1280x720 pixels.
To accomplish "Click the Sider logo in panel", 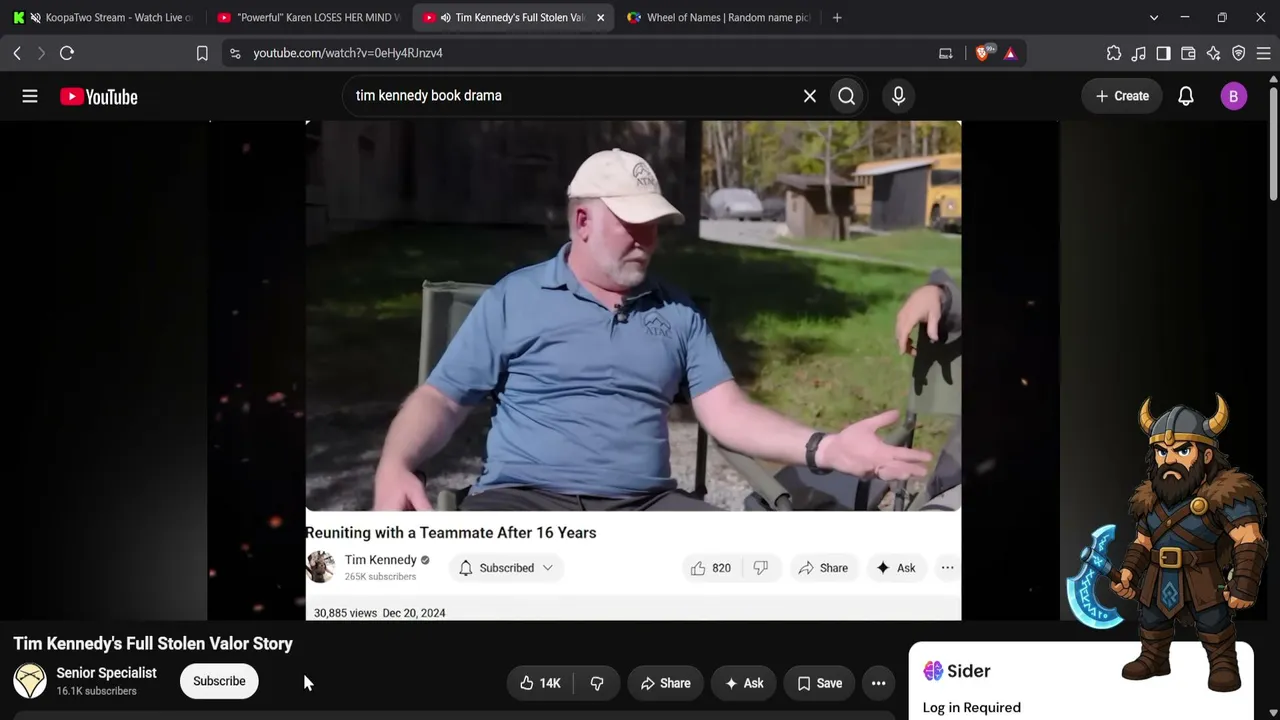I will [956, 671].
